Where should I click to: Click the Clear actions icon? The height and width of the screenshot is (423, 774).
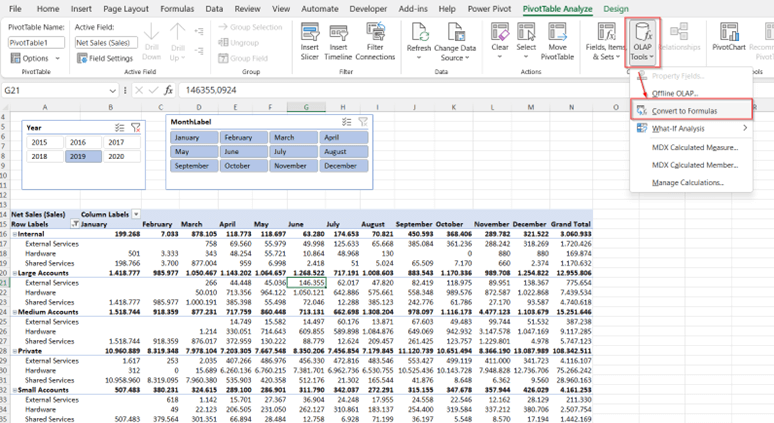[500, 32]
